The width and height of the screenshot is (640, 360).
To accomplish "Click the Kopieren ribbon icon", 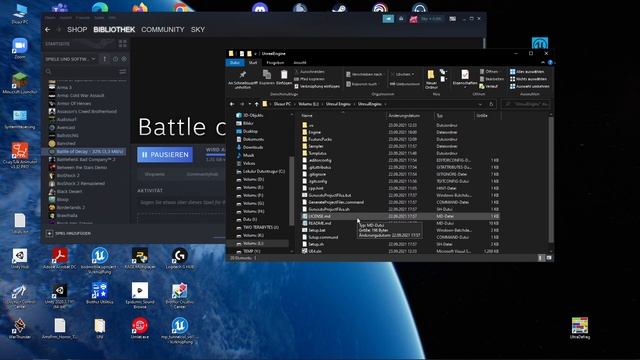I will tap(267, 75).
